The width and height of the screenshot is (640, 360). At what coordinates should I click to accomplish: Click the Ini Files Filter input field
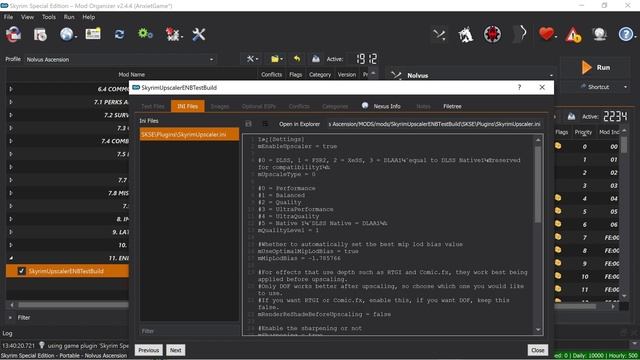[189, 331]
